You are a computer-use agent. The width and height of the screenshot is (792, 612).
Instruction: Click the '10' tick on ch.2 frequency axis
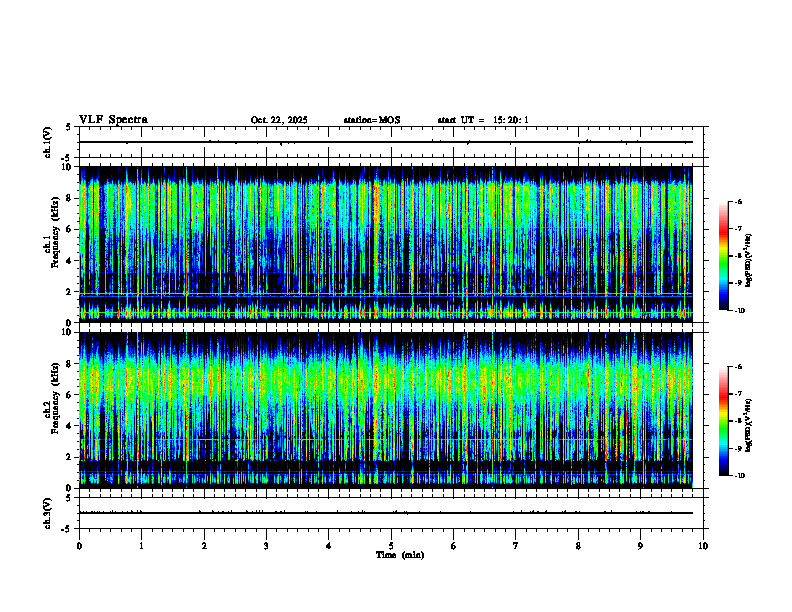click(69, 332)
